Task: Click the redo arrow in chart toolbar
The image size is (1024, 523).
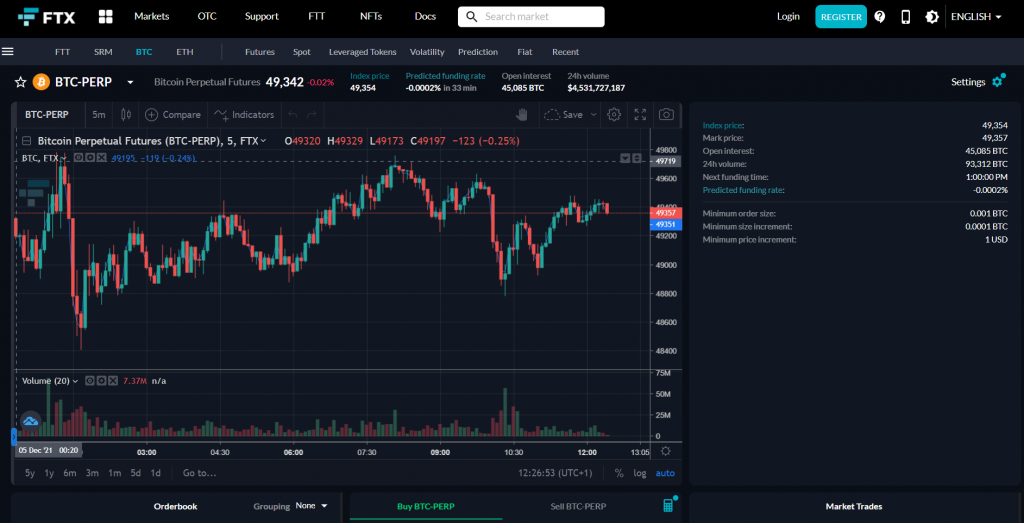Action: (312, 115)
